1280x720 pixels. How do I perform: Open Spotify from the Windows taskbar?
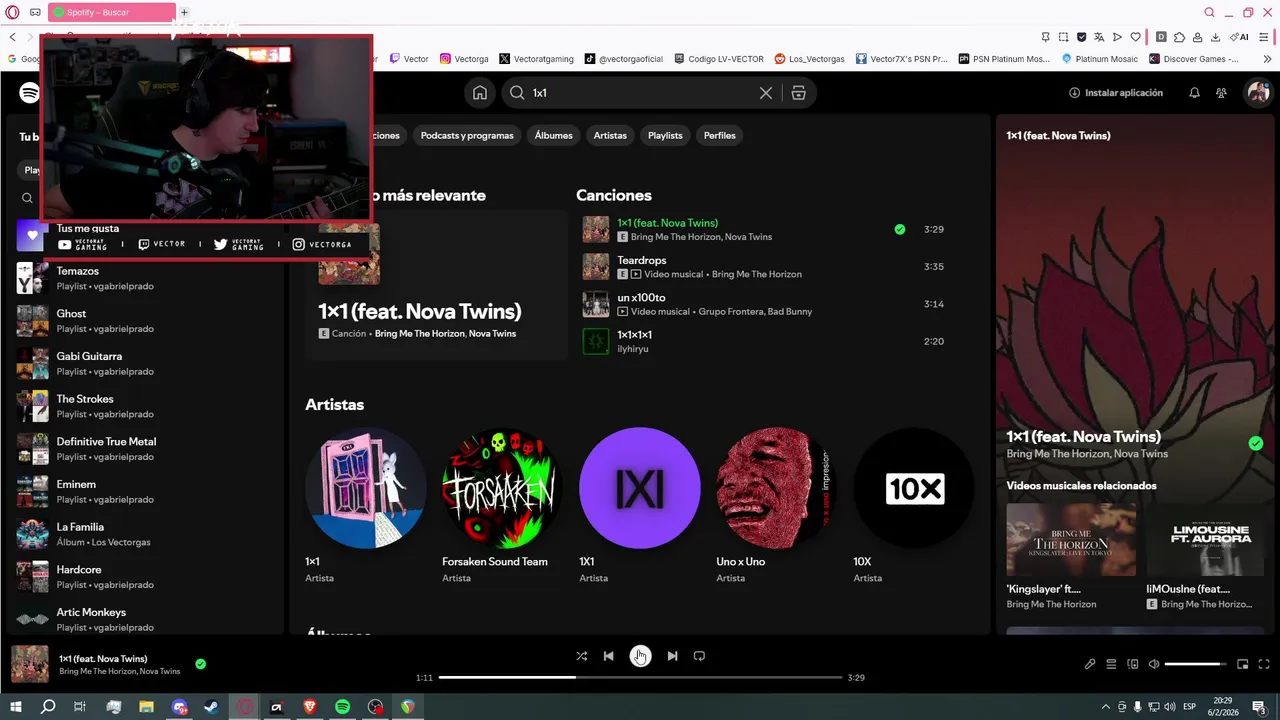click(342, 707)
